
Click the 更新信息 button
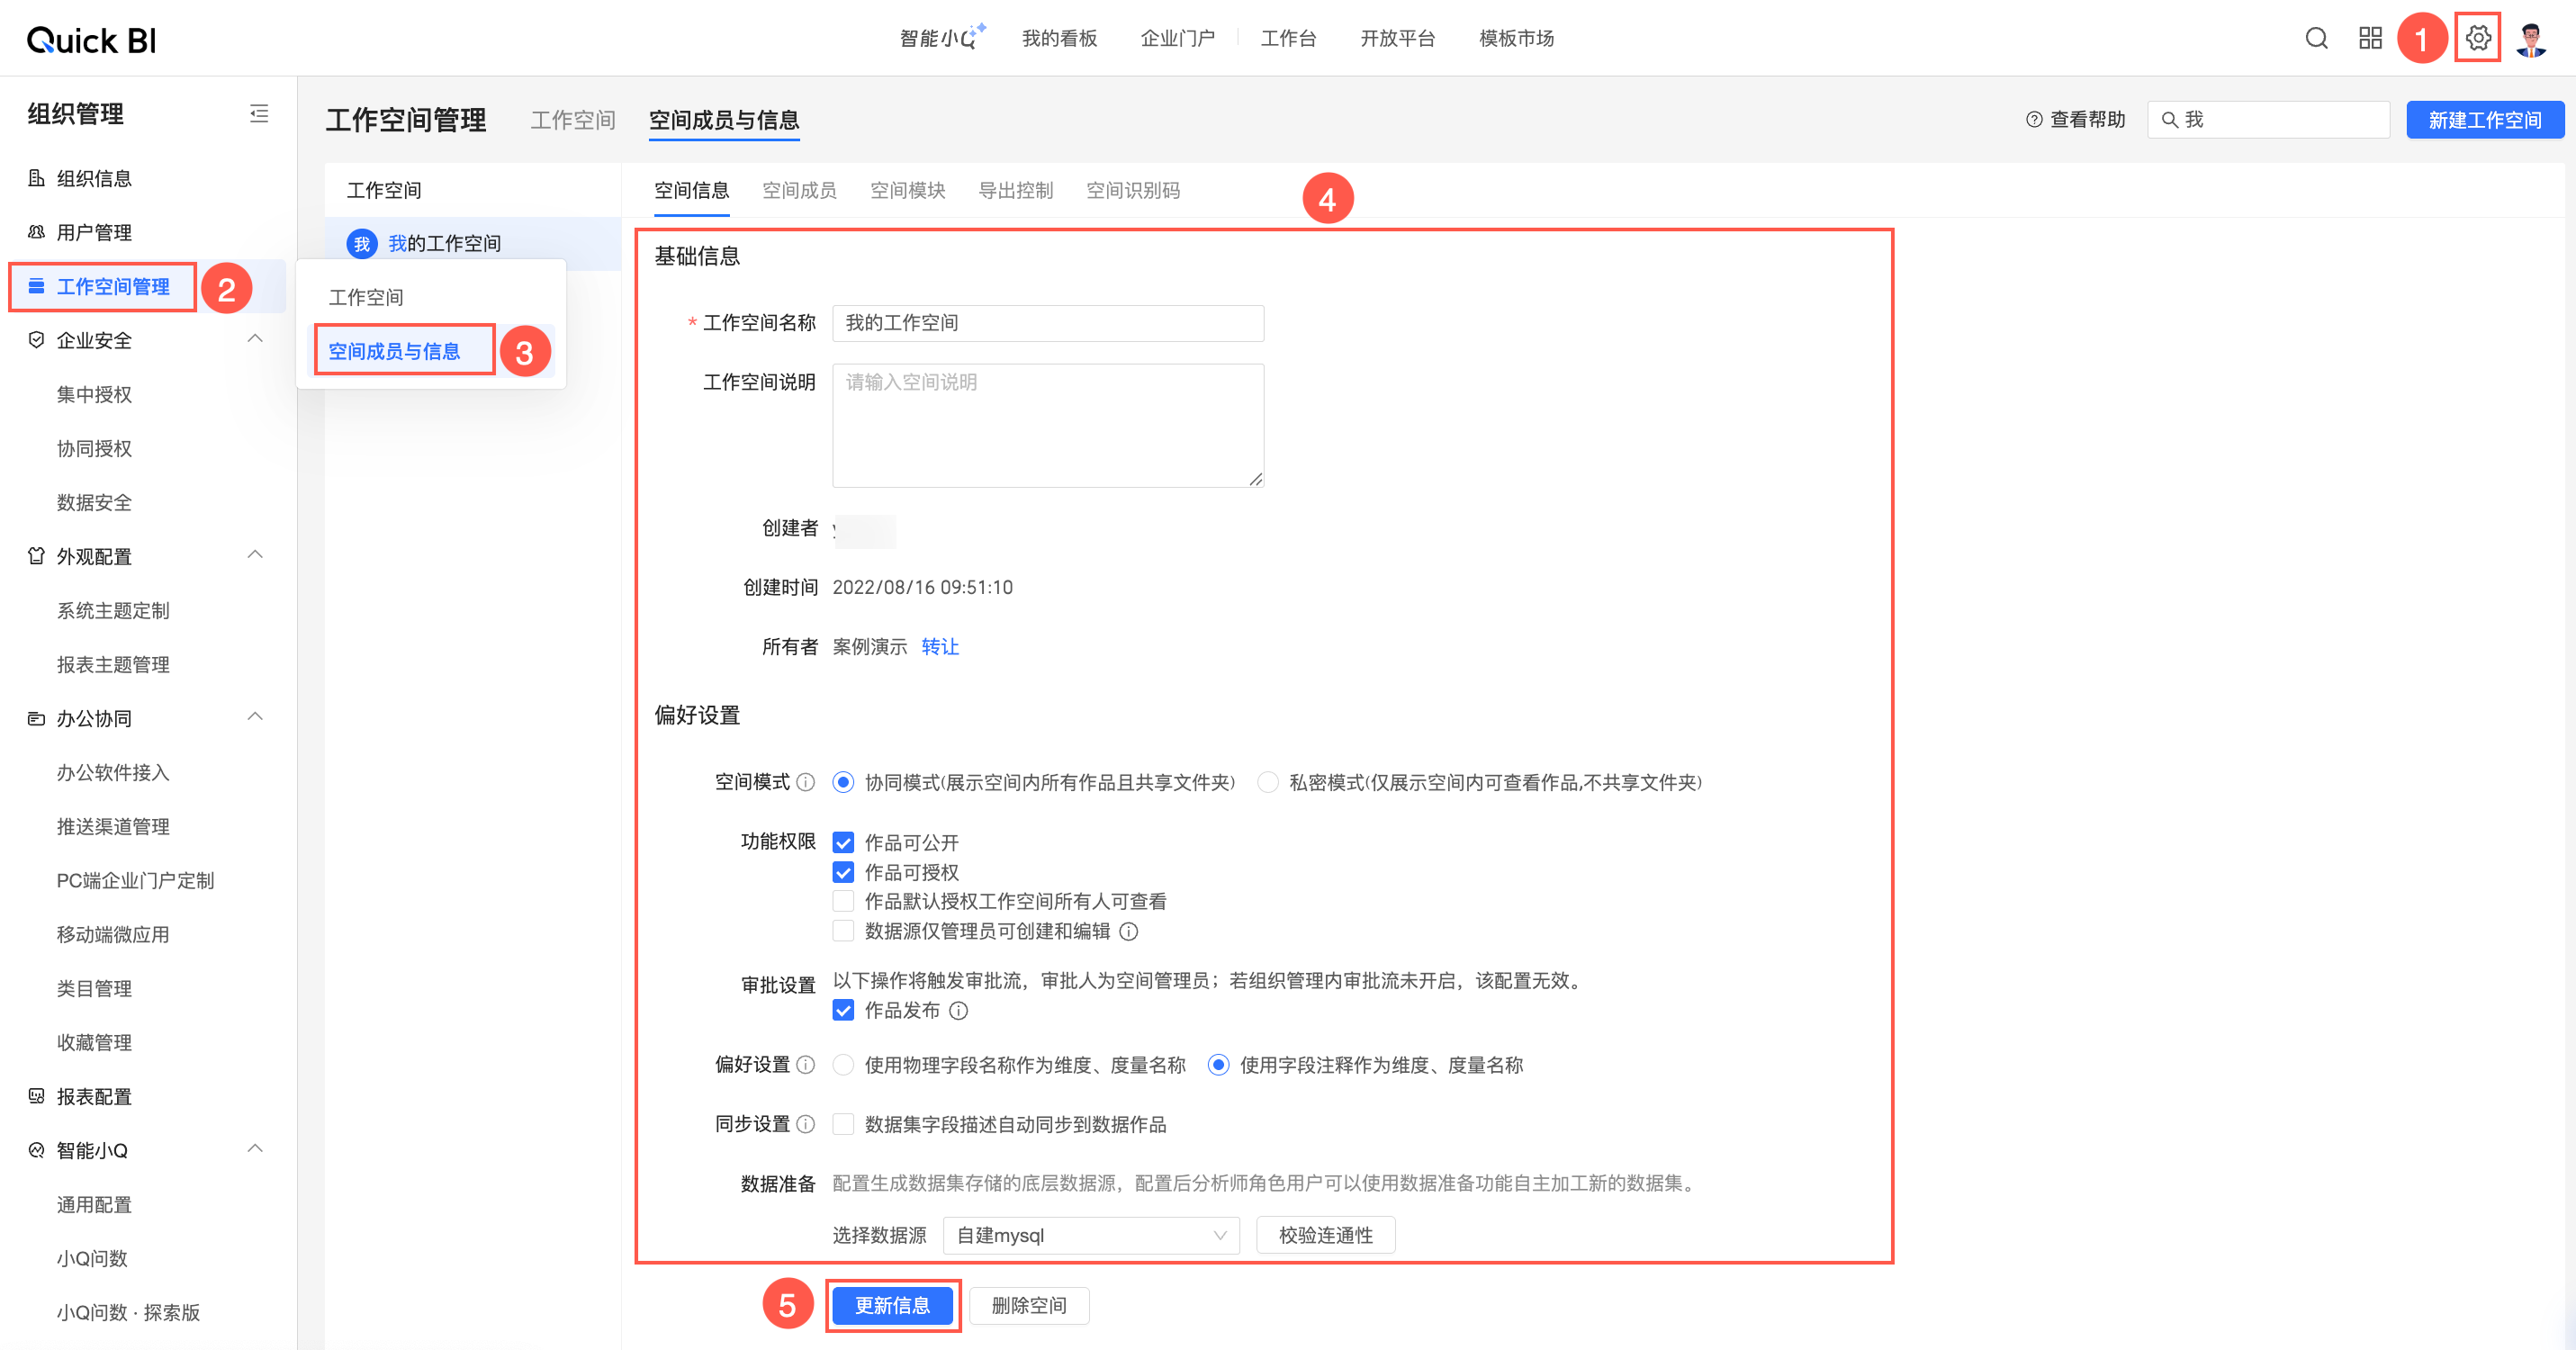[892, 1305]
